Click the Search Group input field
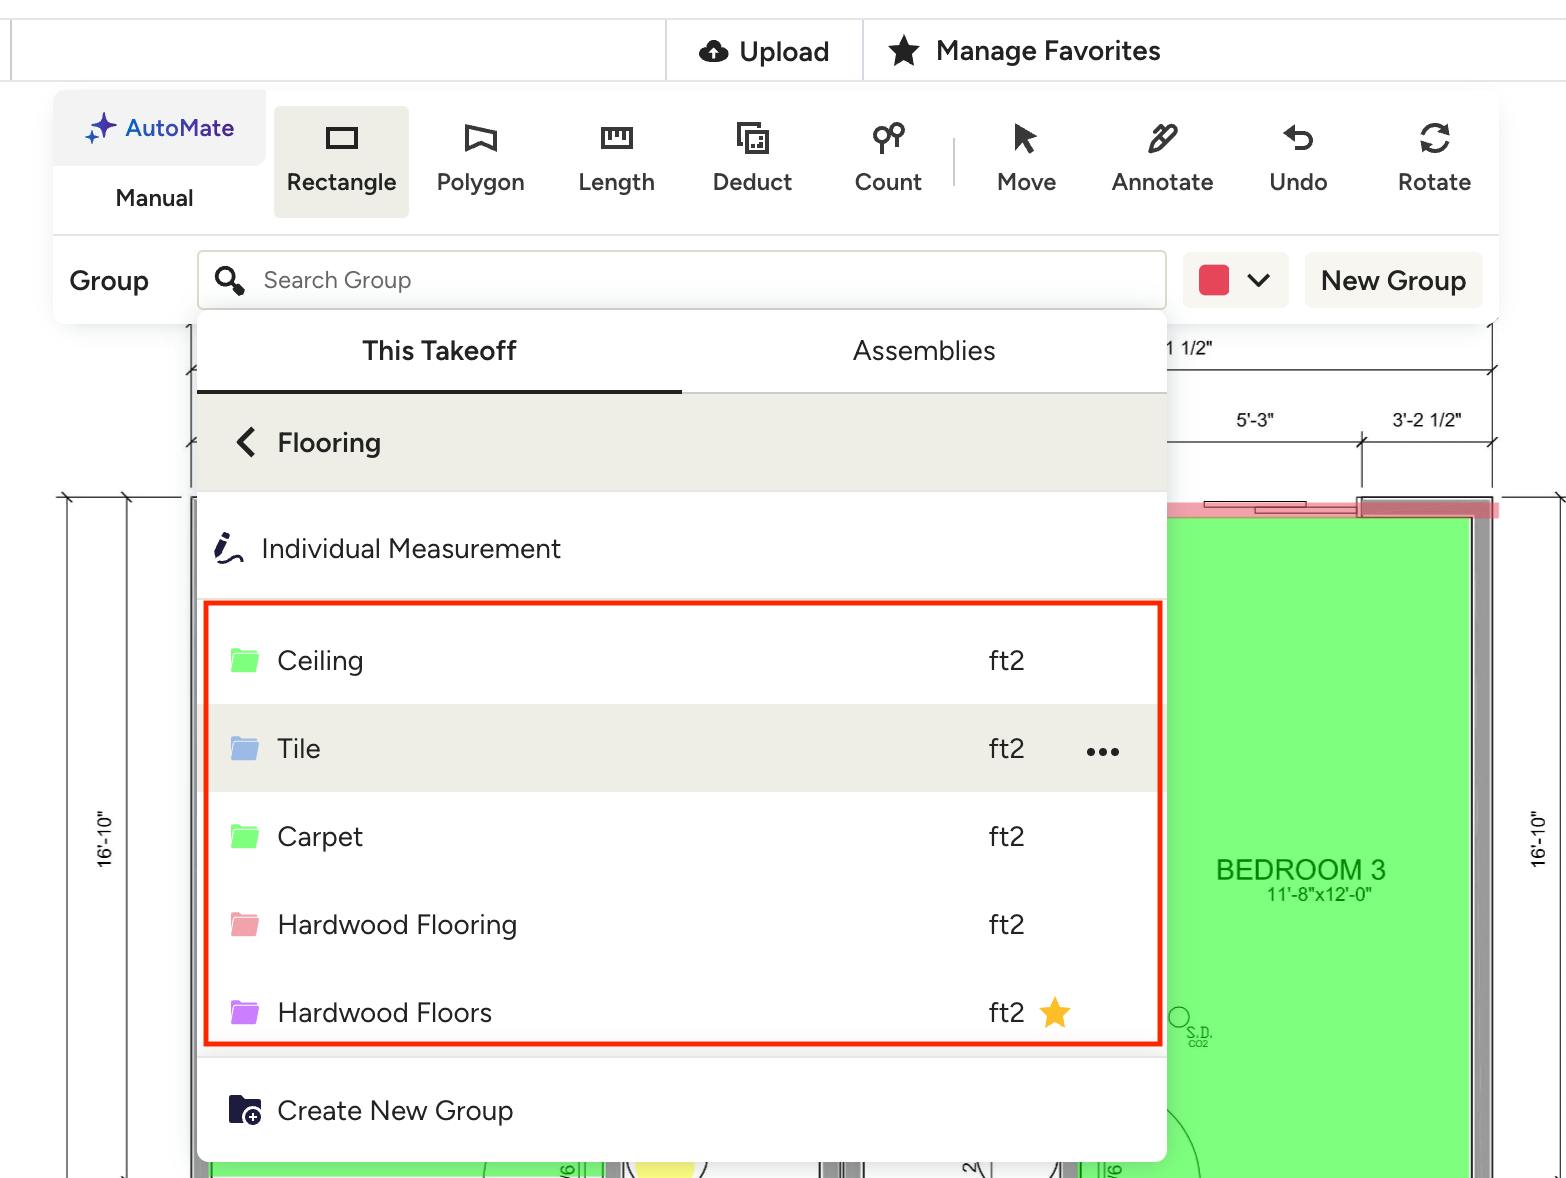The height and width of the screenshot is (1178, 1566). click(x=700, y=280)
